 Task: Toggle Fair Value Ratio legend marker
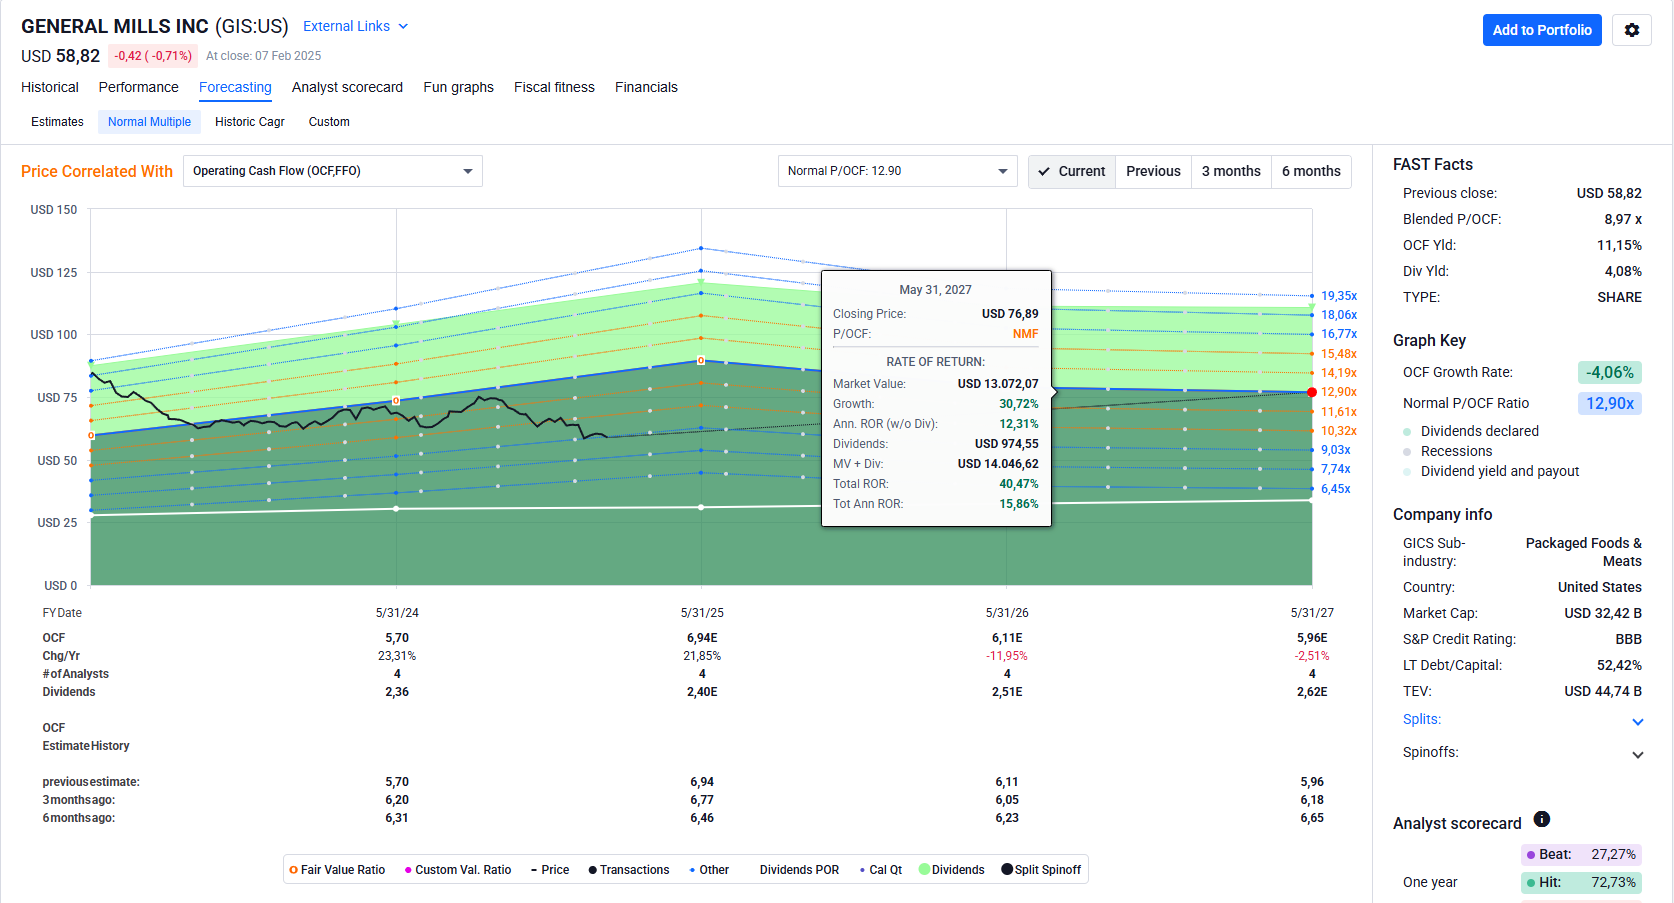[x=294, y=870]
